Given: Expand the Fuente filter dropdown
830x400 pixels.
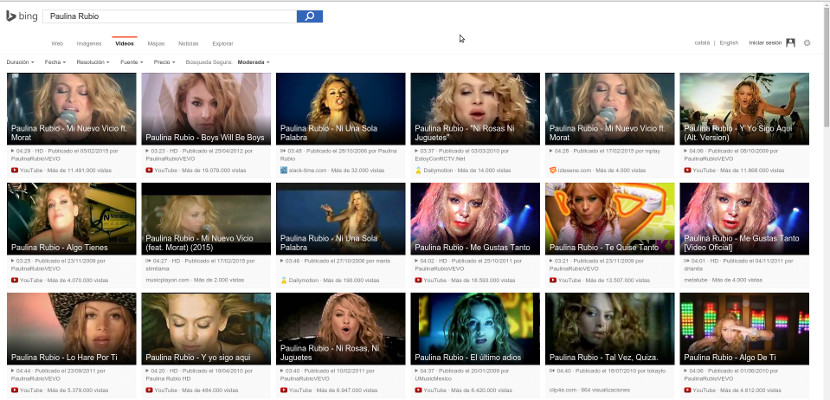Looking at the screenshot, I should click(x=131, y=62).
